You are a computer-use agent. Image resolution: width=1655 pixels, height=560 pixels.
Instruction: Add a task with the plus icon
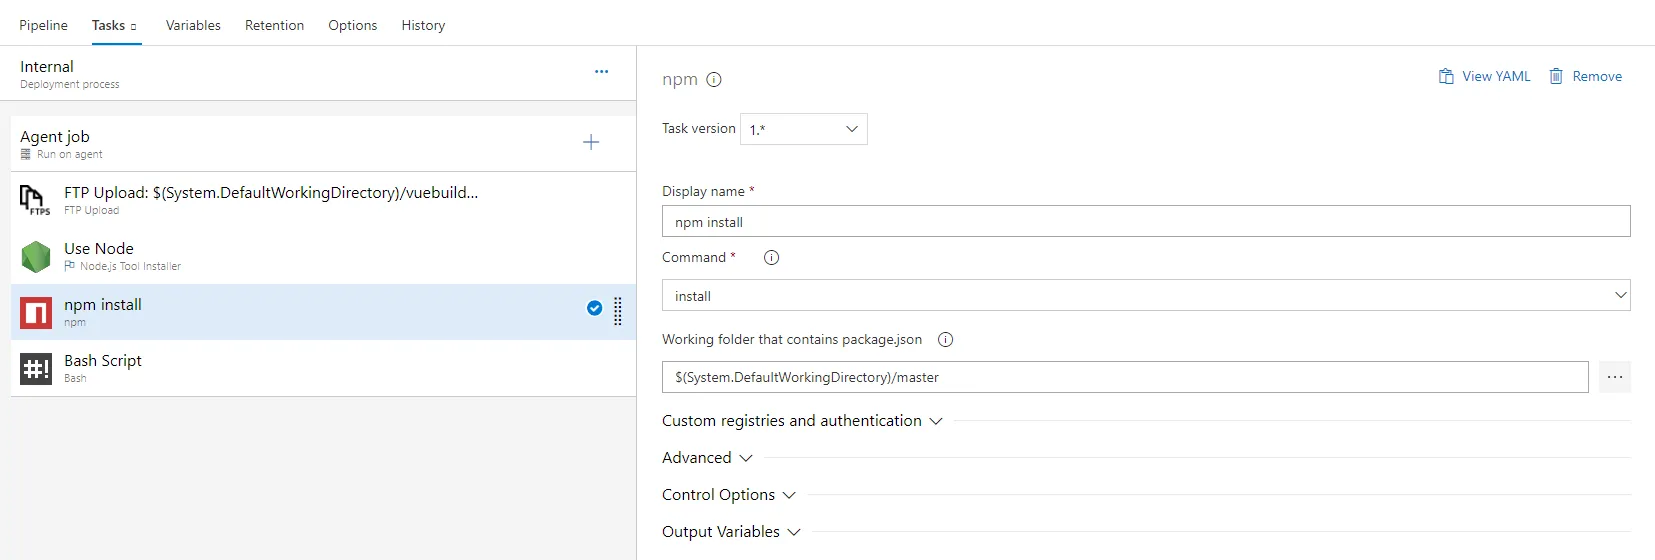[x=591, y=142]
